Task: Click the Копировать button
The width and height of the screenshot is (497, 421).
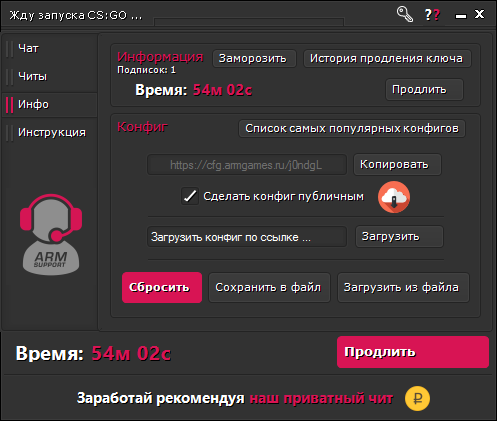Action: [x=397, y=164]
